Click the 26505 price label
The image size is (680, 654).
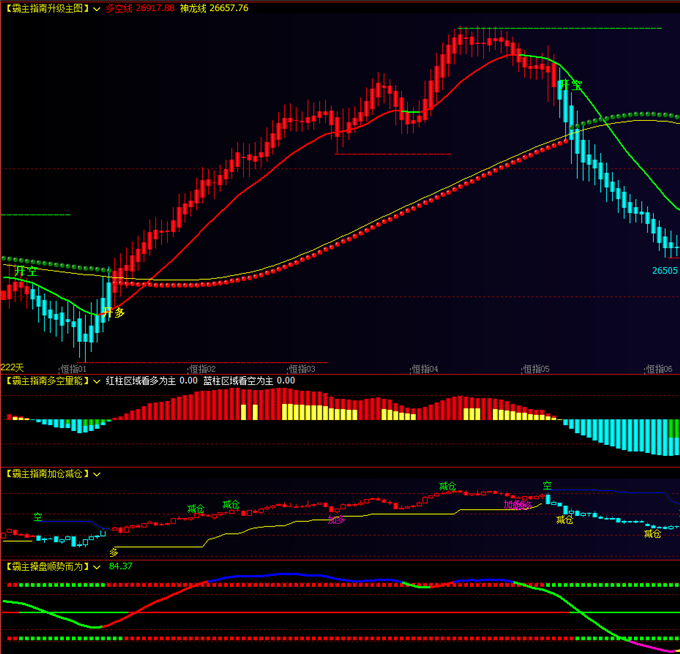point(665,270)
